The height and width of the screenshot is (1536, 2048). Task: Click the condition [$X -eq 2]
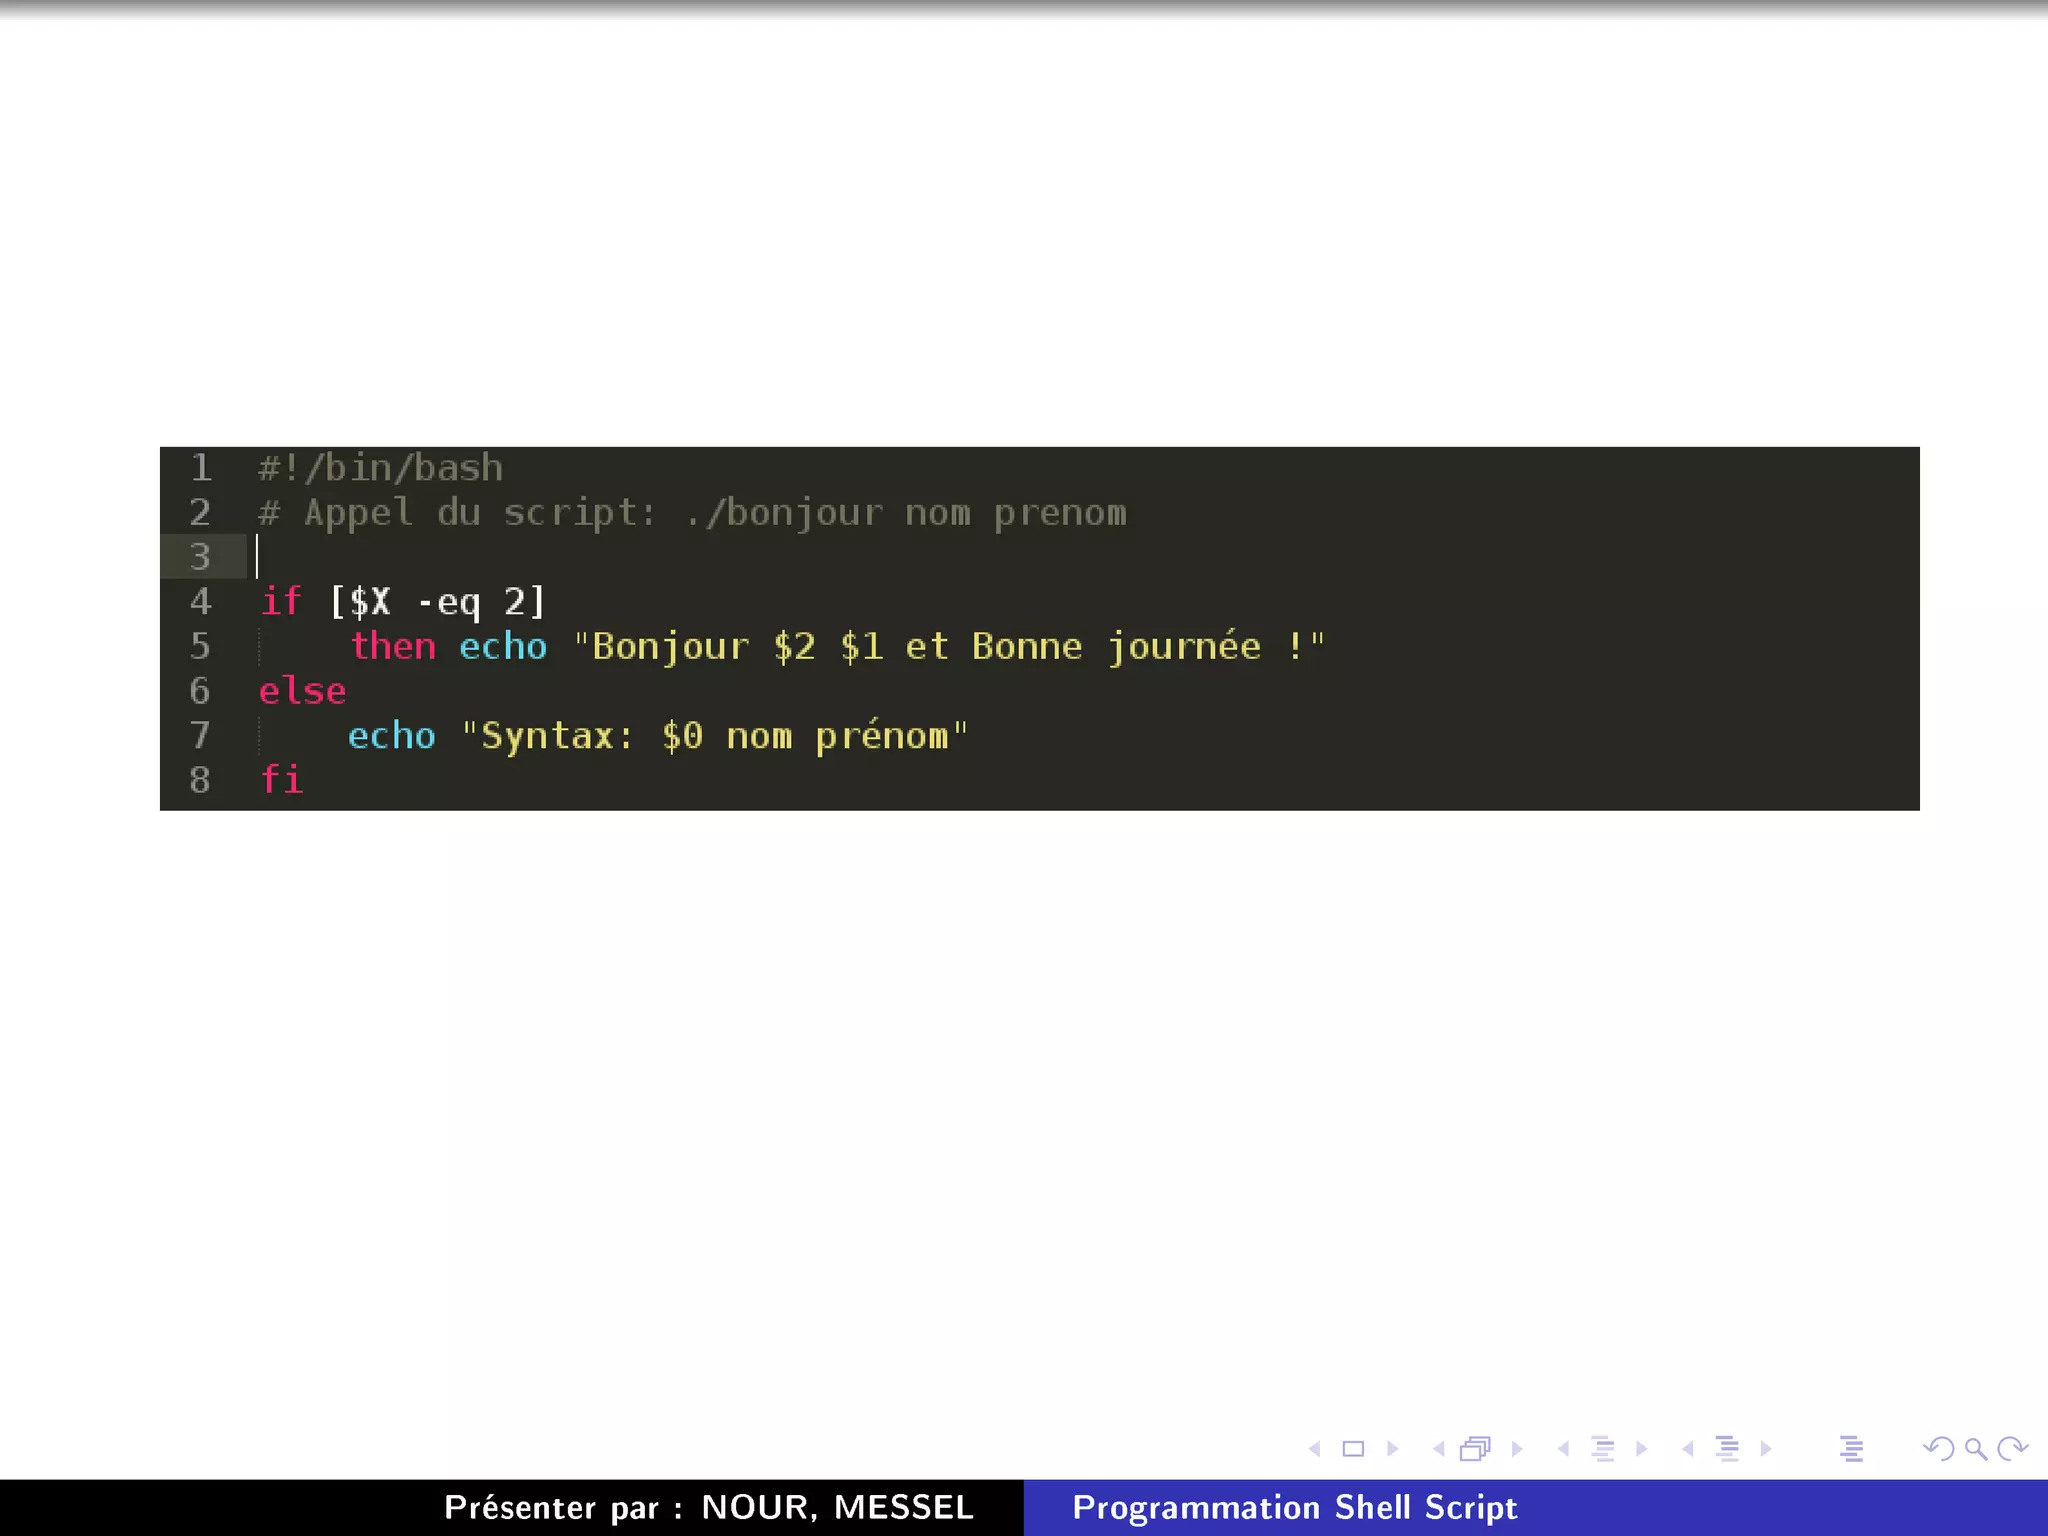coord(437,602)
